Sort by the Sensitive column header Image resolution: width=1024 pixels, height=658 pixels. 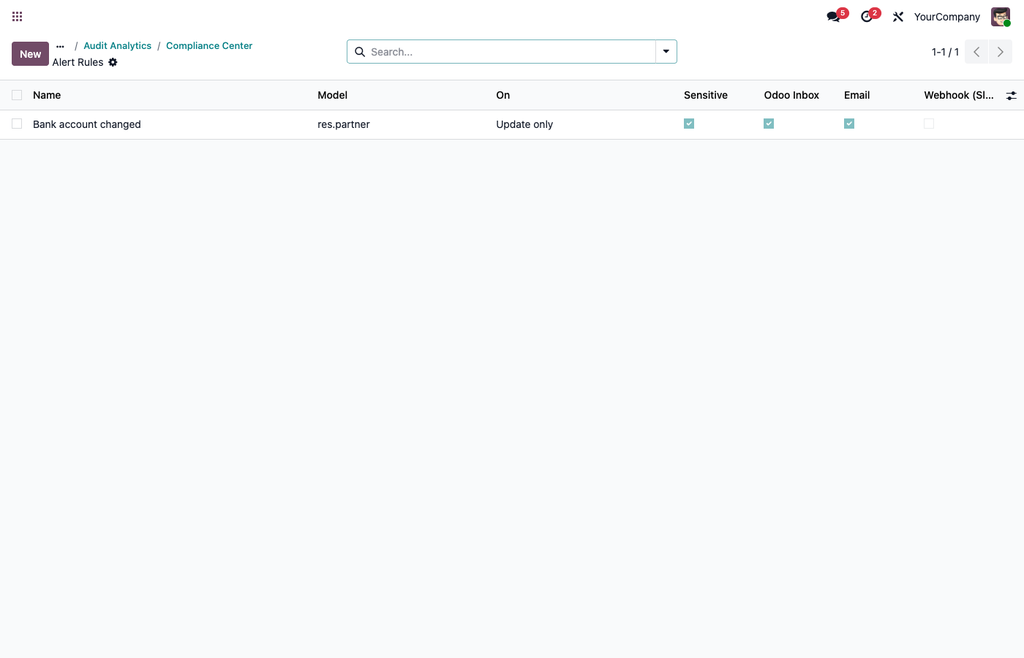click(x=705, y=95)
